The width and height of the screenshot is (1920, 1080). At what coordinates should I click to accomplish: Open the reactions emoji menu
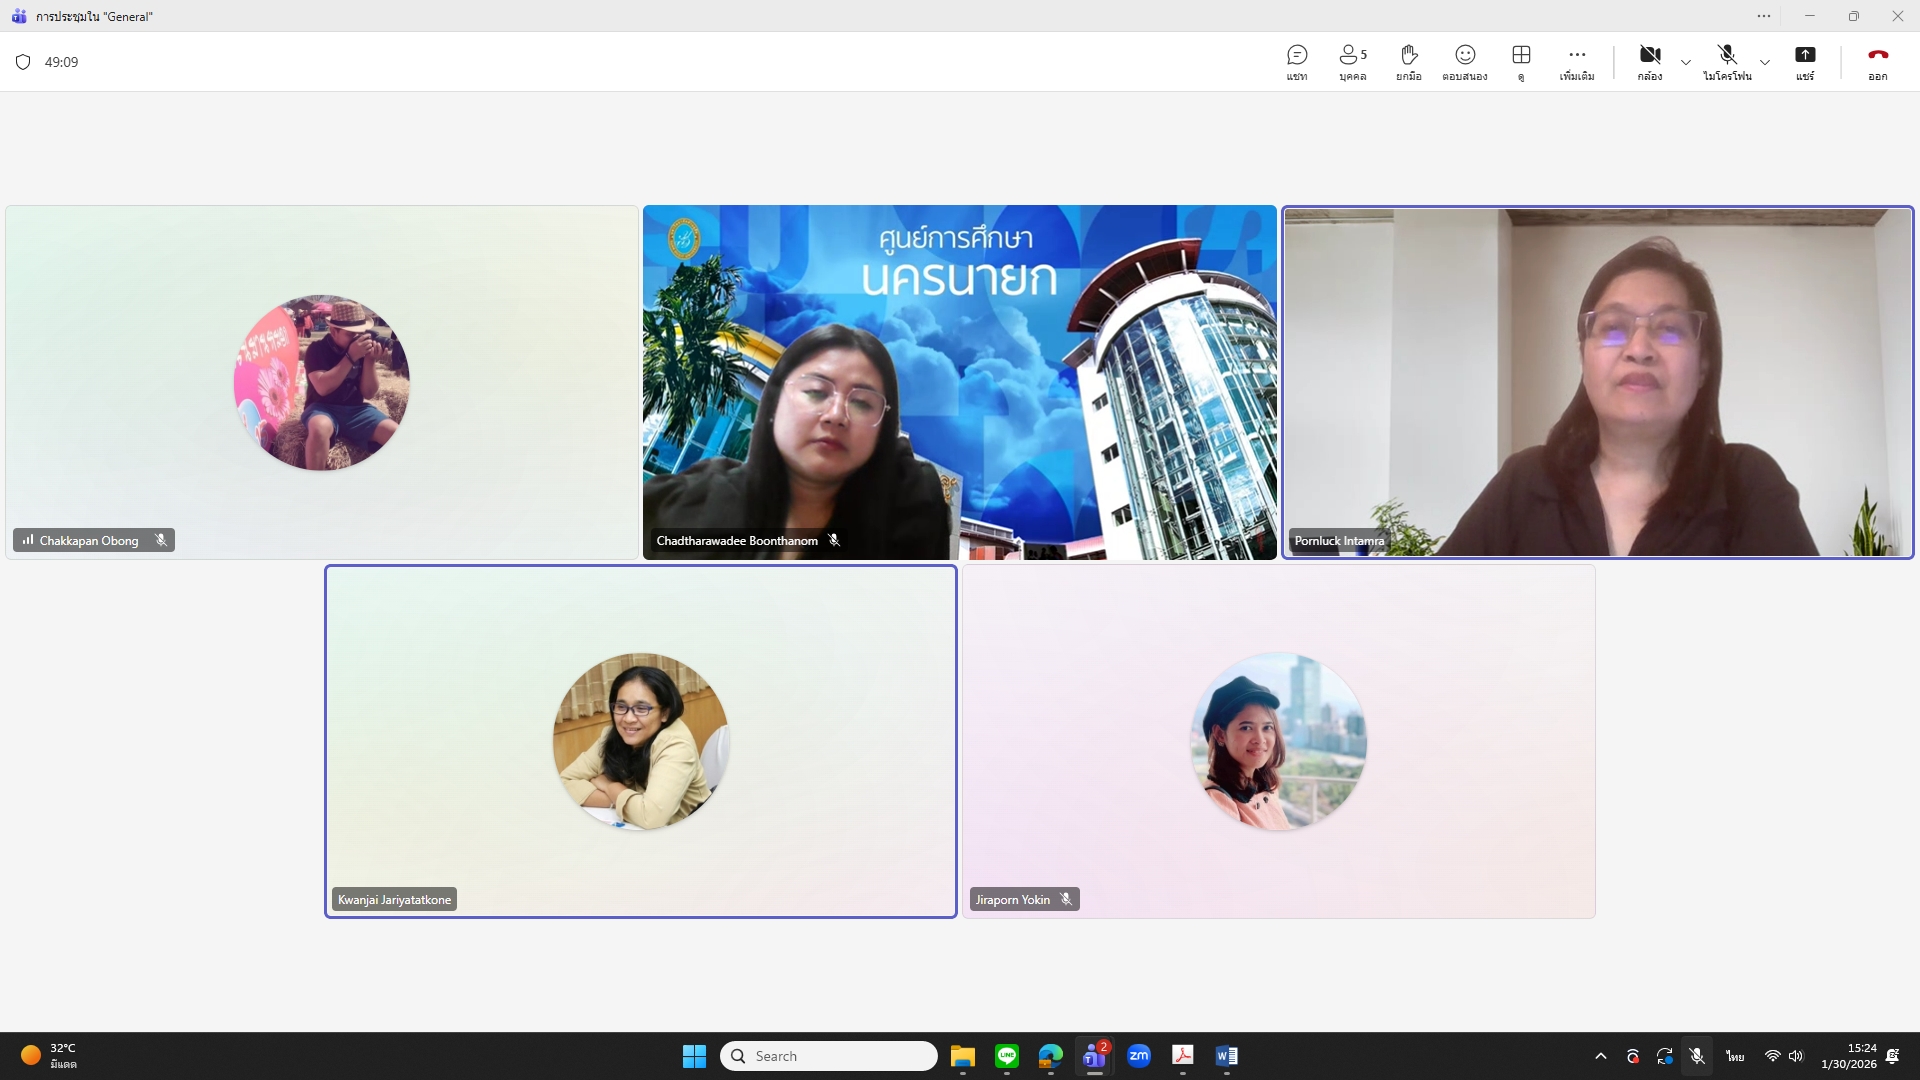(x=1464, y=62)
